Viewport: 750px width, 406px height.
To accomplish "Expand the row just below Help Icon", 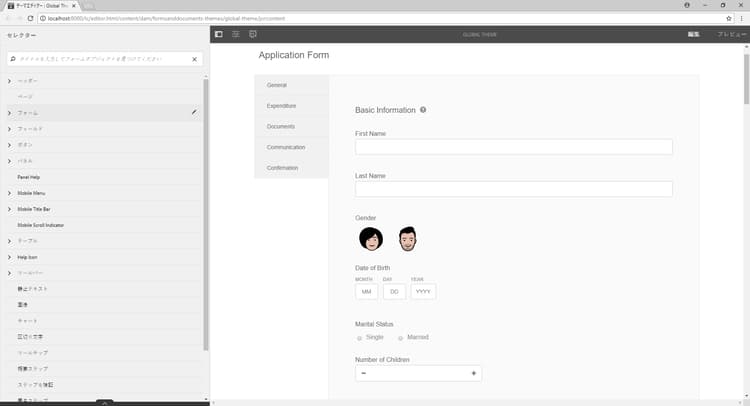I will [x=9, y=273].
